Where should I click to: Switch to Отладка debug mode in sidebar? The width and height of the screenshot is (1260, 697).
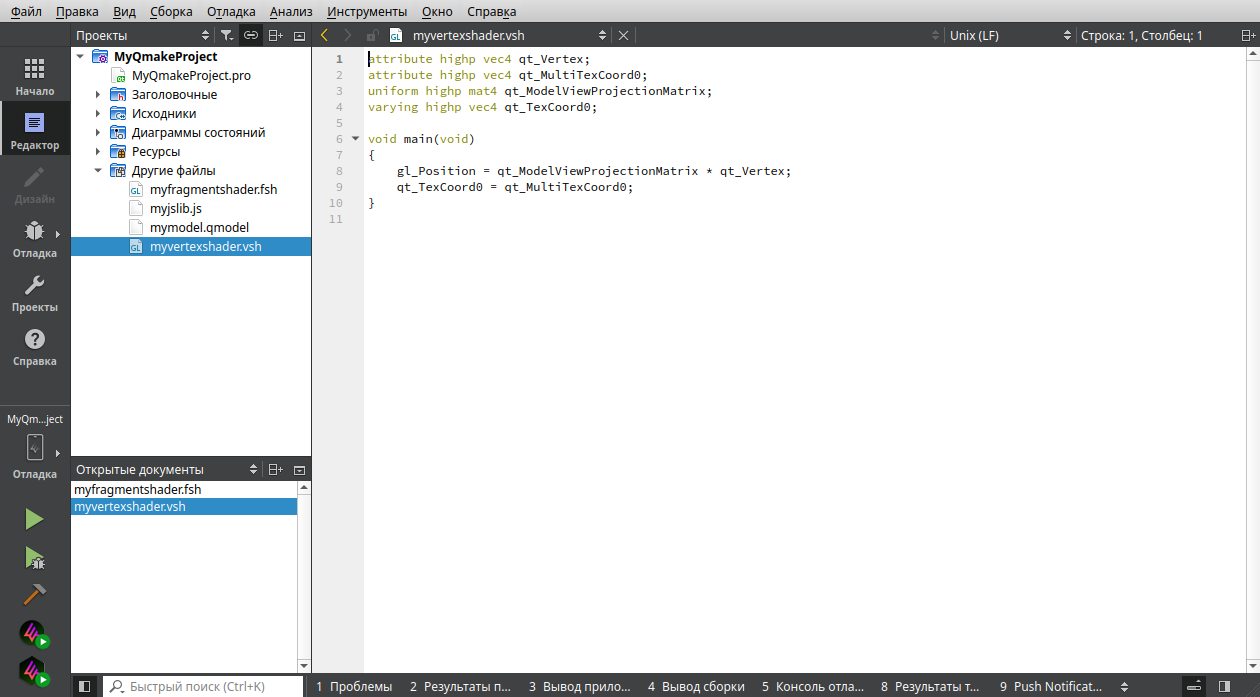(35, 238)
